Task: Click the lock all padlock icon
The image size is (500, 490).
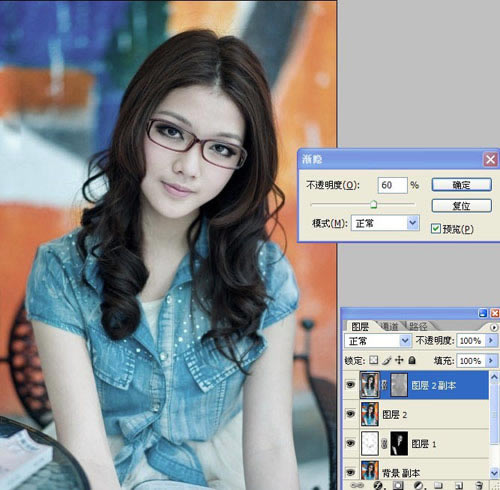Action: point(412,360)
